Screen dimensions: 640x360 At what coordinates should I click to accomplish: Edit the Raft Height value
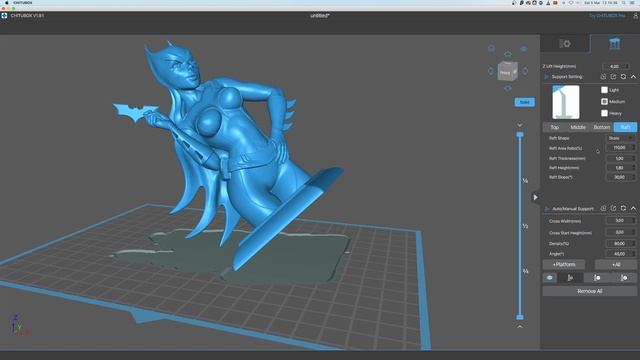point(620,168)
